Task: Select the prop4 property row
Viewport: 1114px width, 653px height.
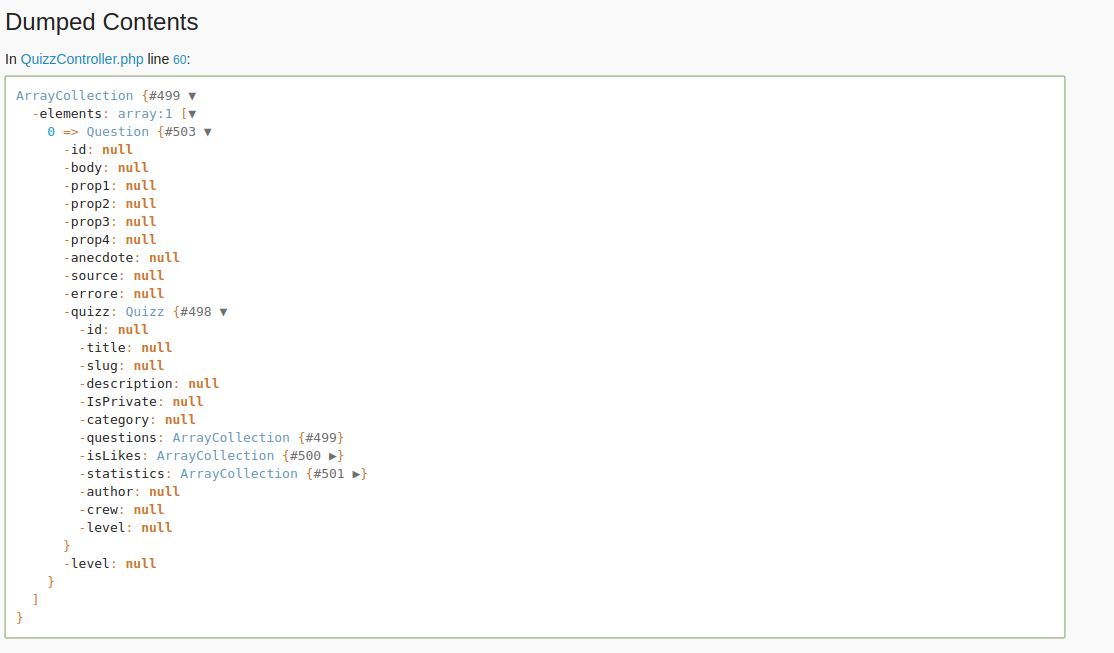Action: [110, 239]
